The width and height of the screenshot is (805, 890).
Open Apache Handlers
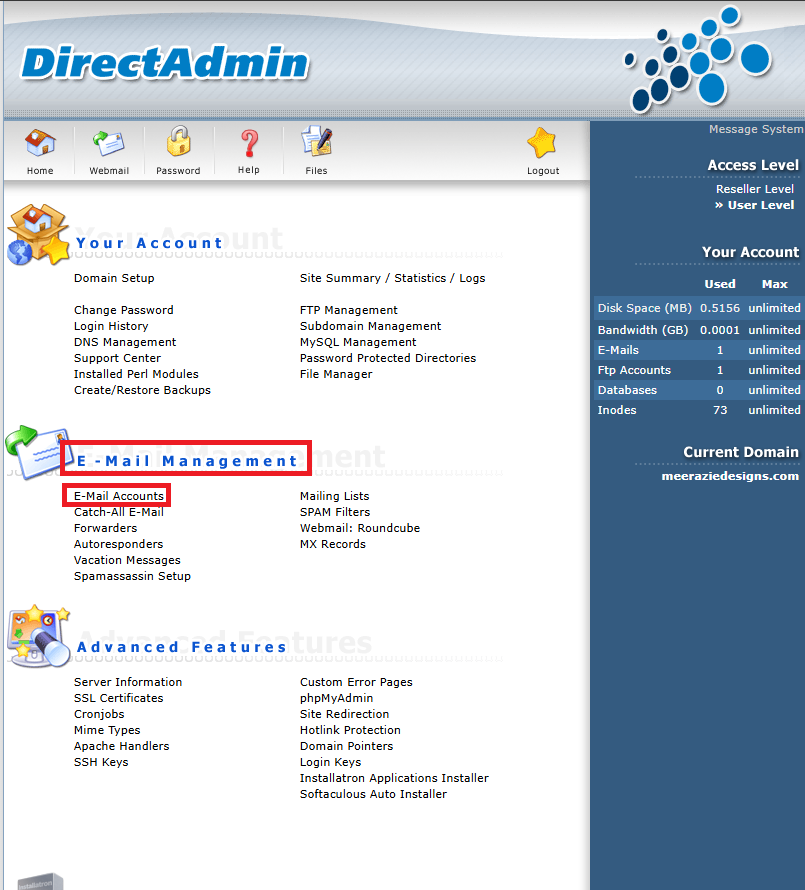(121, 746)
